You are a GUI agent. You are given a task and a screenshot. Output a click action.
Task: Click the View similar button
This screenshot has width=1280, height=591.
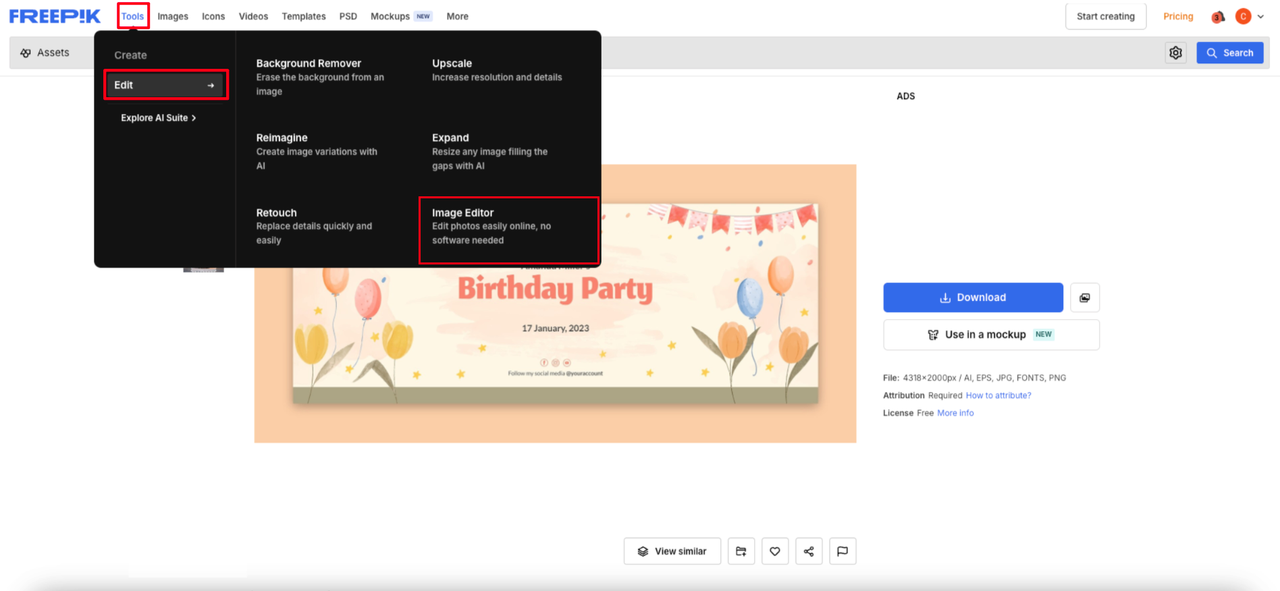pos(672,551)
